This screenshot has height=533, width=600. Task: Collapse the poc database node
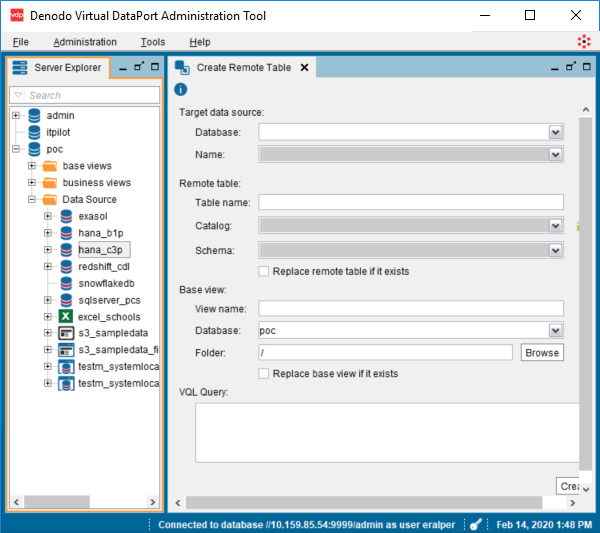(16, 149)
